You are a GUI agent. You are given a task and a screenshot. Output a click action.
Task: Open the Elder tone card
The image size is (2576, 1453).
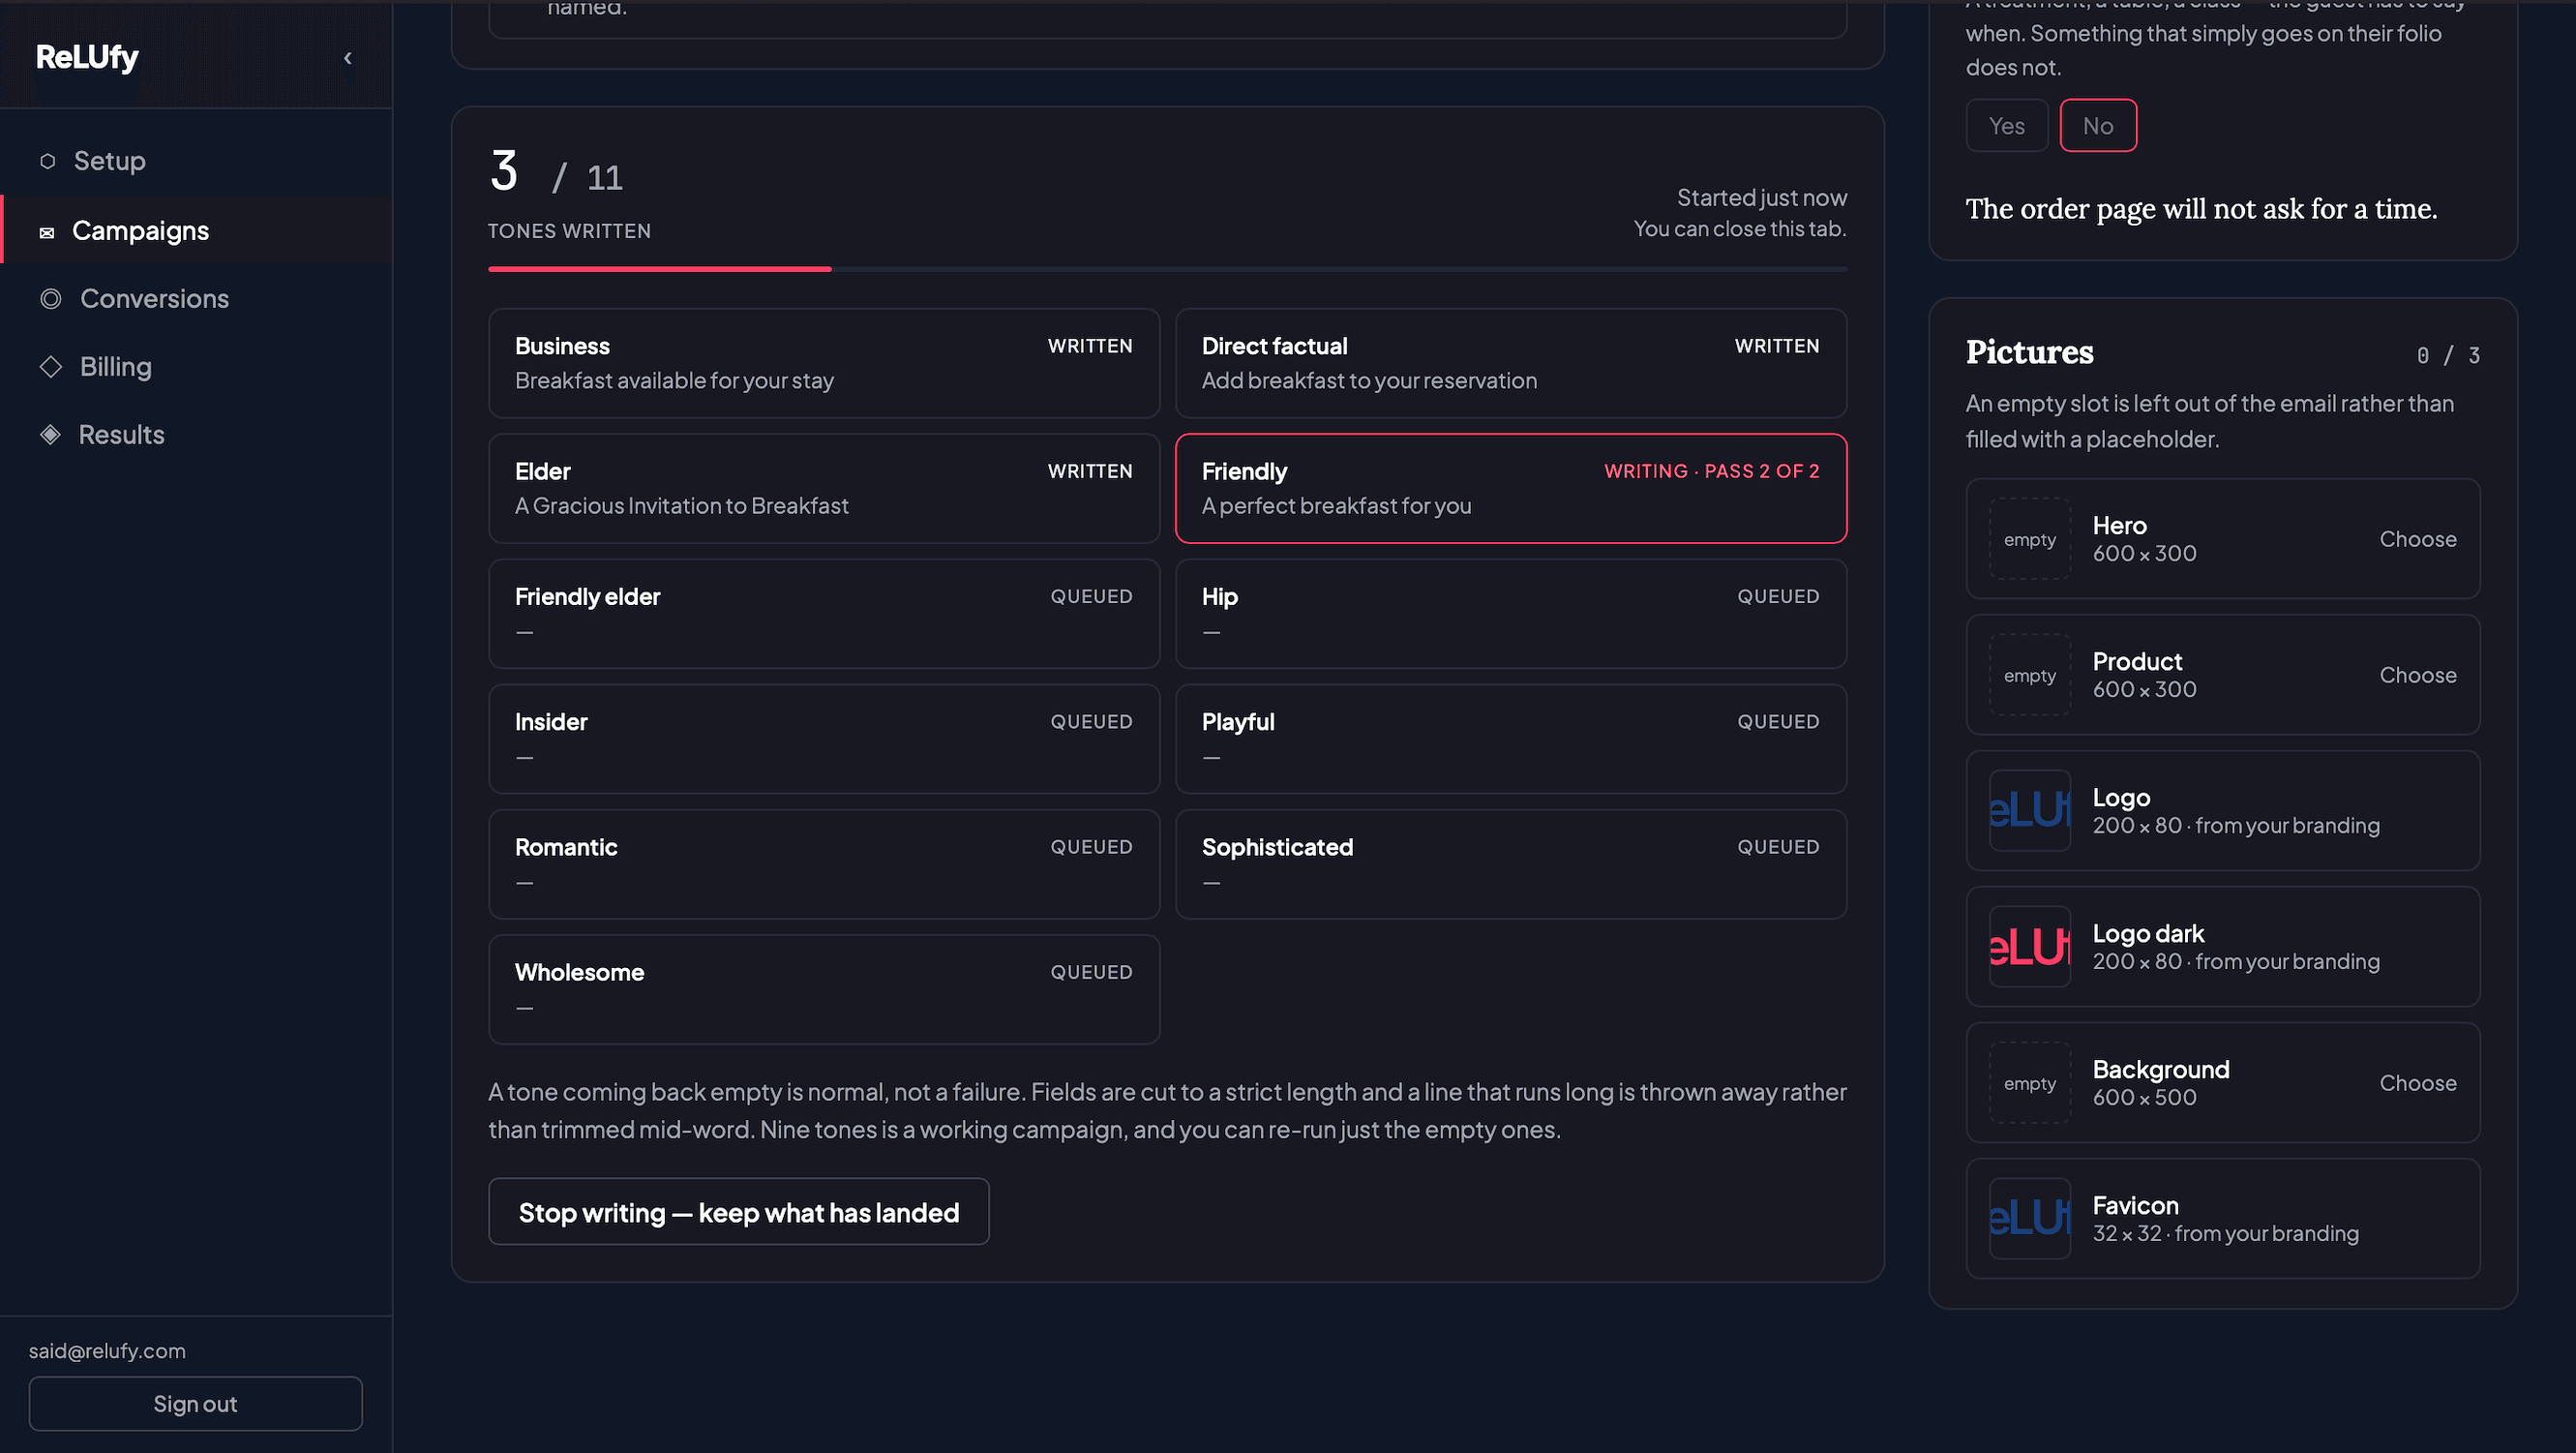[824, 489]
